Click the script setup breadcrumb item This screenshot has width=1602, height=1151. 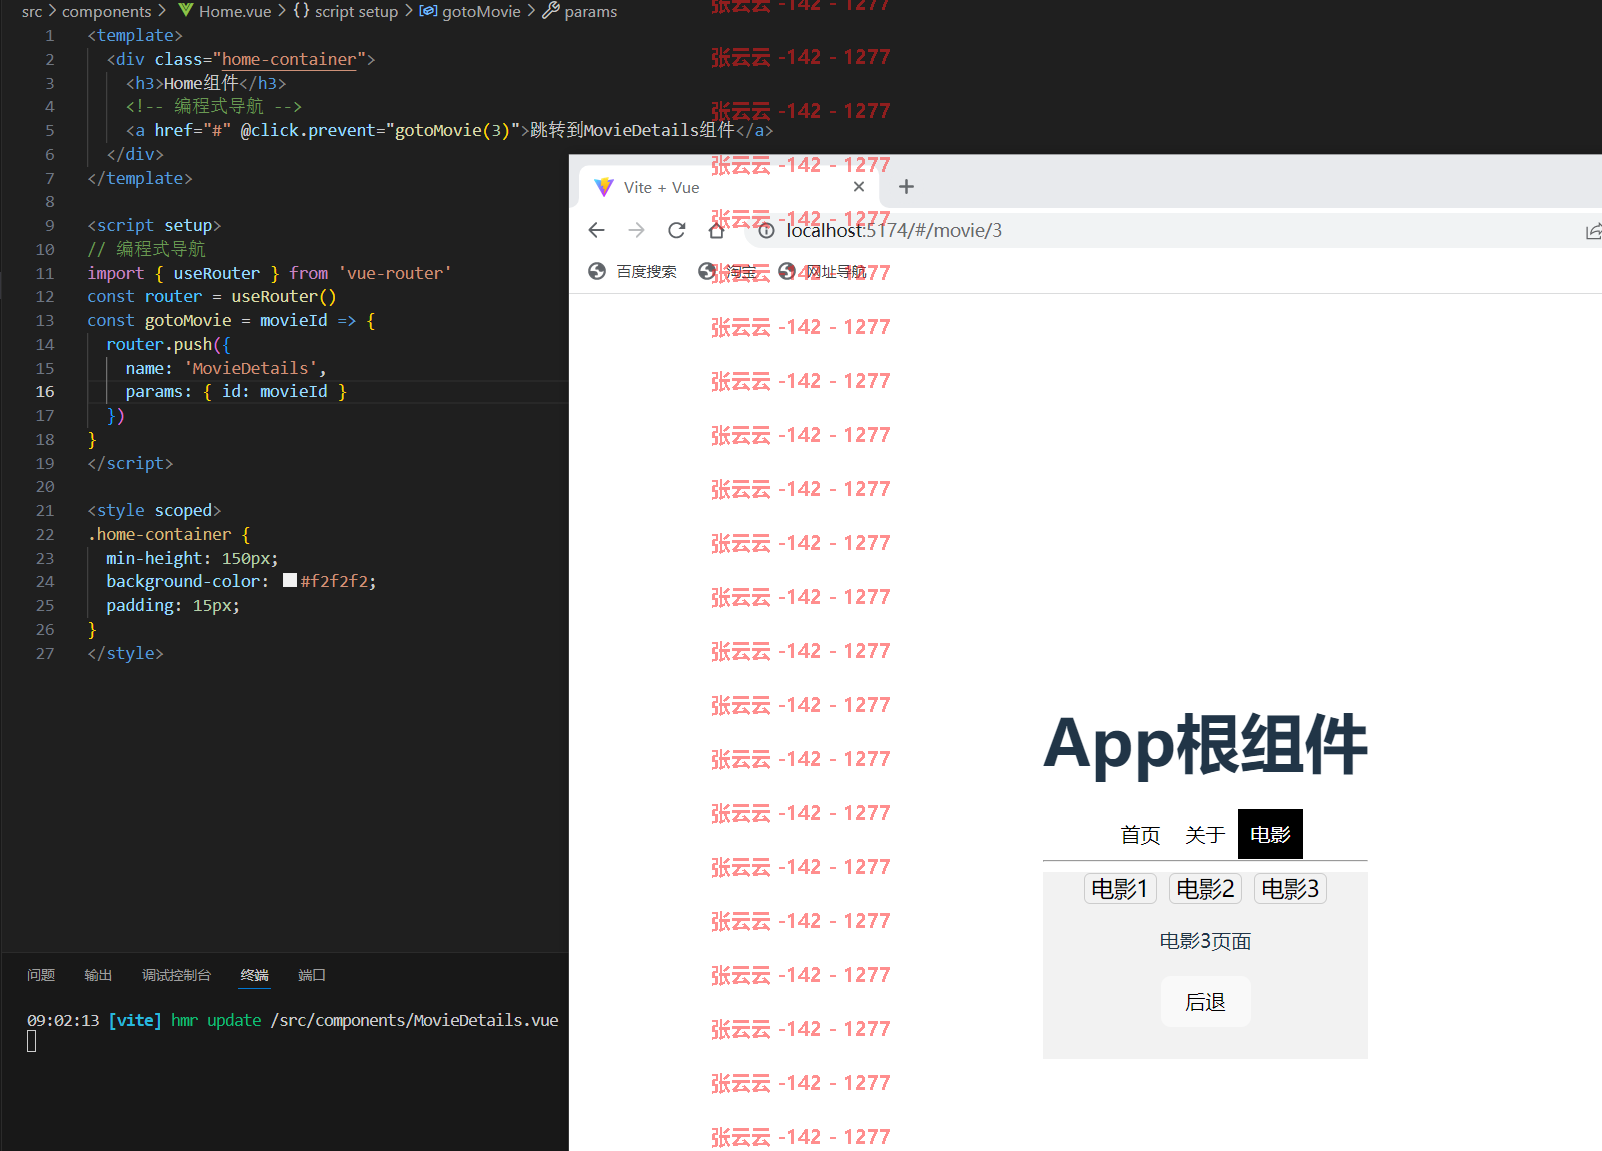(346, 11)
